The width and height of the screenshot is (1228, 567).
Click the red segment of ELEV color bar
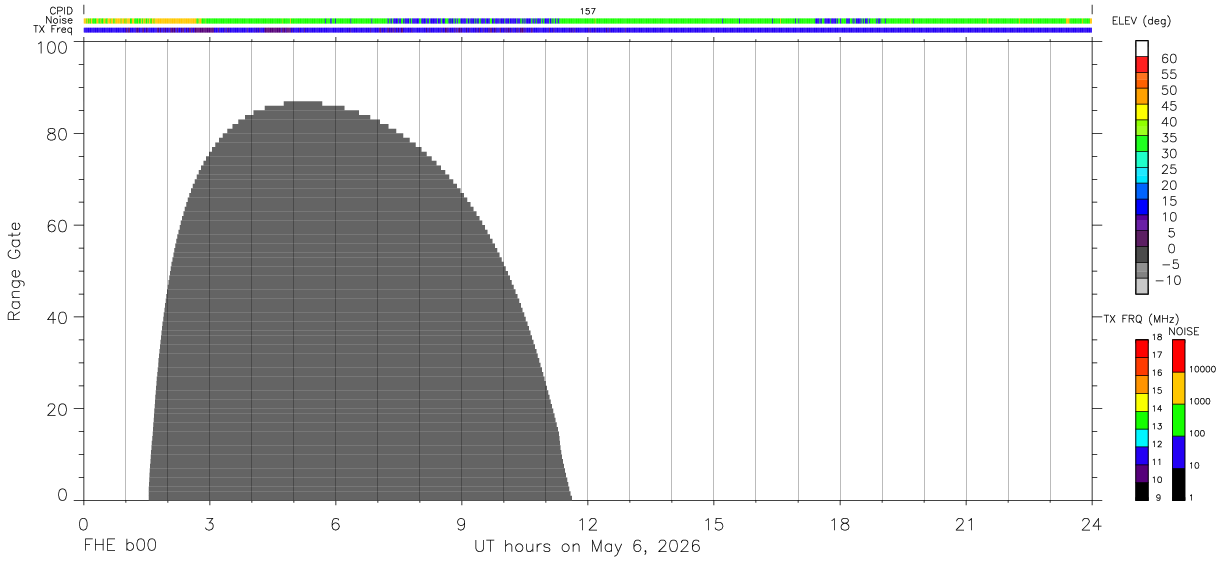pos(1142,65)
